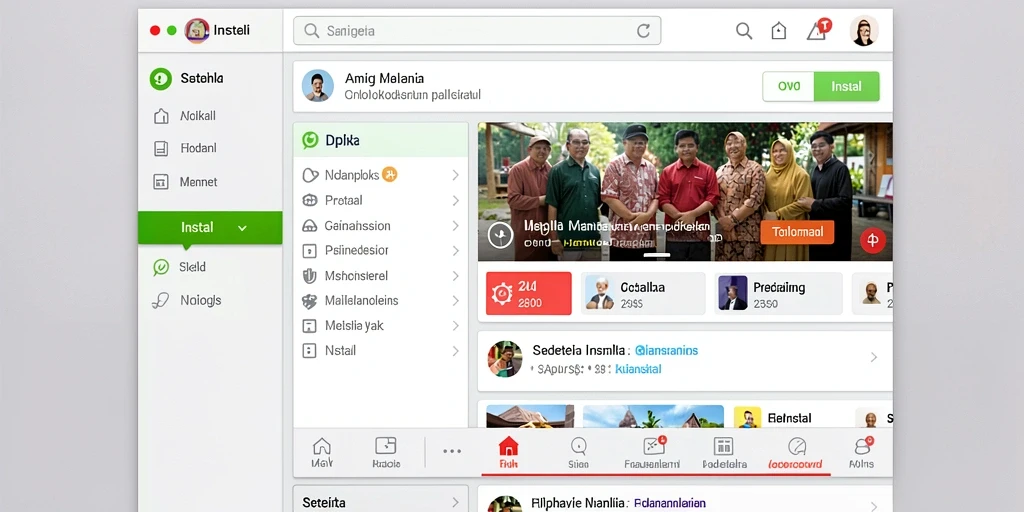This screenshot has width=1024, height=512.
Task: Click the Sleld green chat icon
Action: click(161, 267)
